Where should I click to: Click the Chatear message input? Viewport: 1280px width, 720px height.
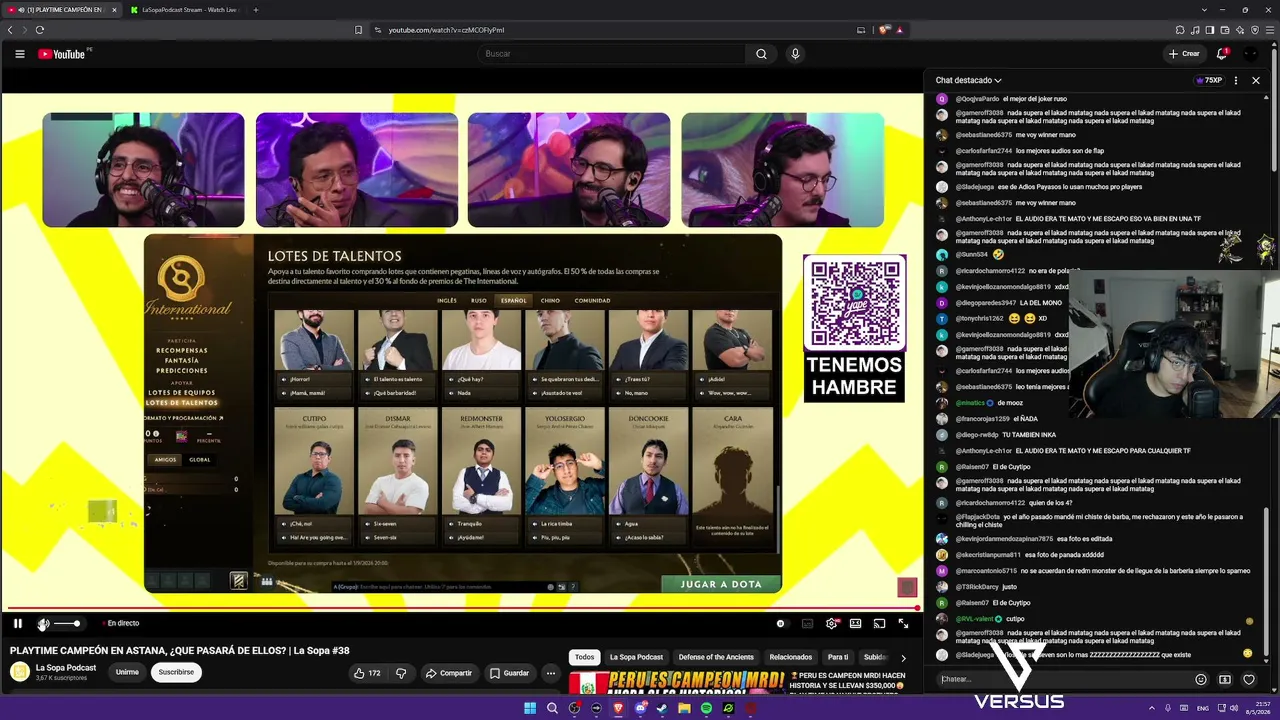(x=1062, y=679)
